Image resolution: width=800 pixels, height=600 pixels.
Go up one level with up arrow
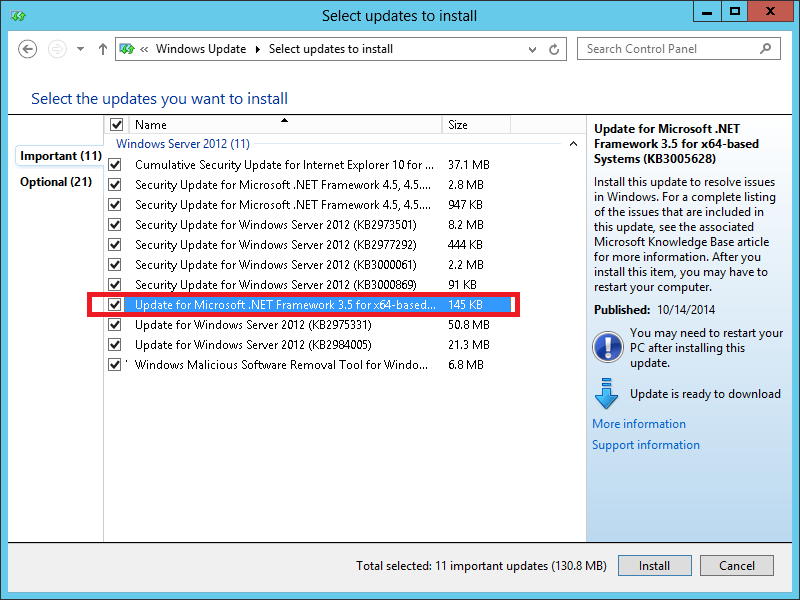(103, 49)
